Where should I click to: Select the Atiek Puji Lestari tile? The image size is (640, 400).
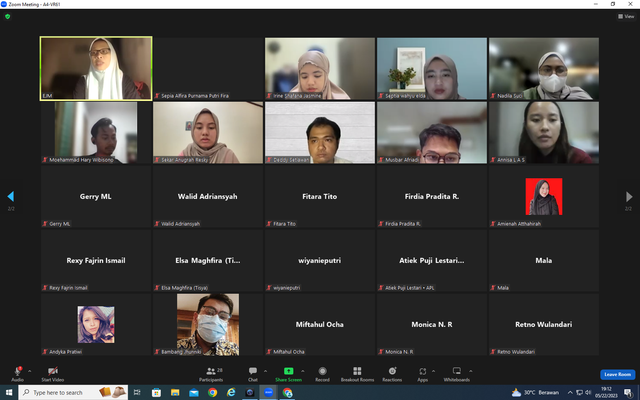432,260
